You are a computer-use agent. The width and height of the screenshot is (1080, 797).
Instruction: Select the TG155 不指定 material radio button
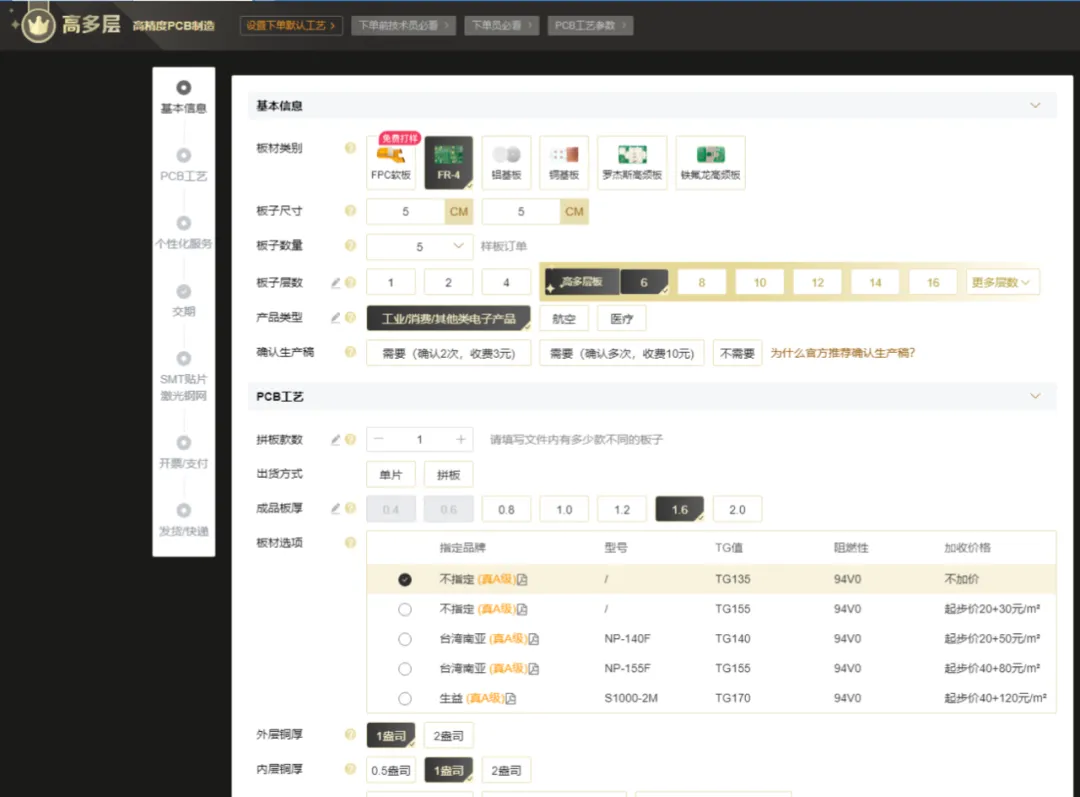[405, 609]
